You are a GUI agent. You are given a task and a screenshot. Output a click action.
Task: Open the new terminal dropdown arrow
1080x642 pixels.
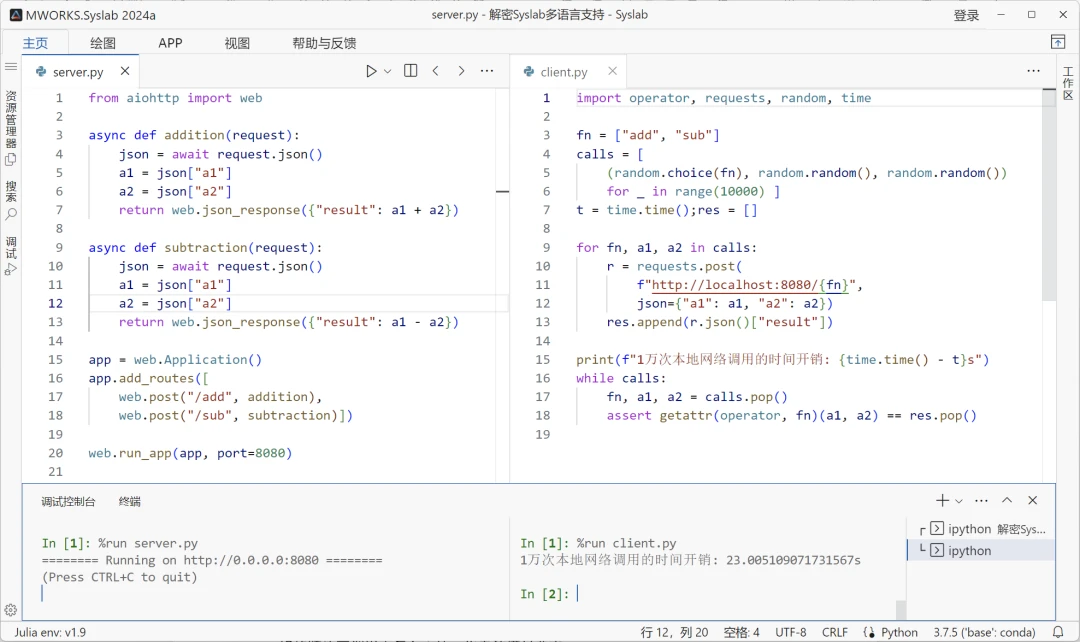tap(959, 501)
